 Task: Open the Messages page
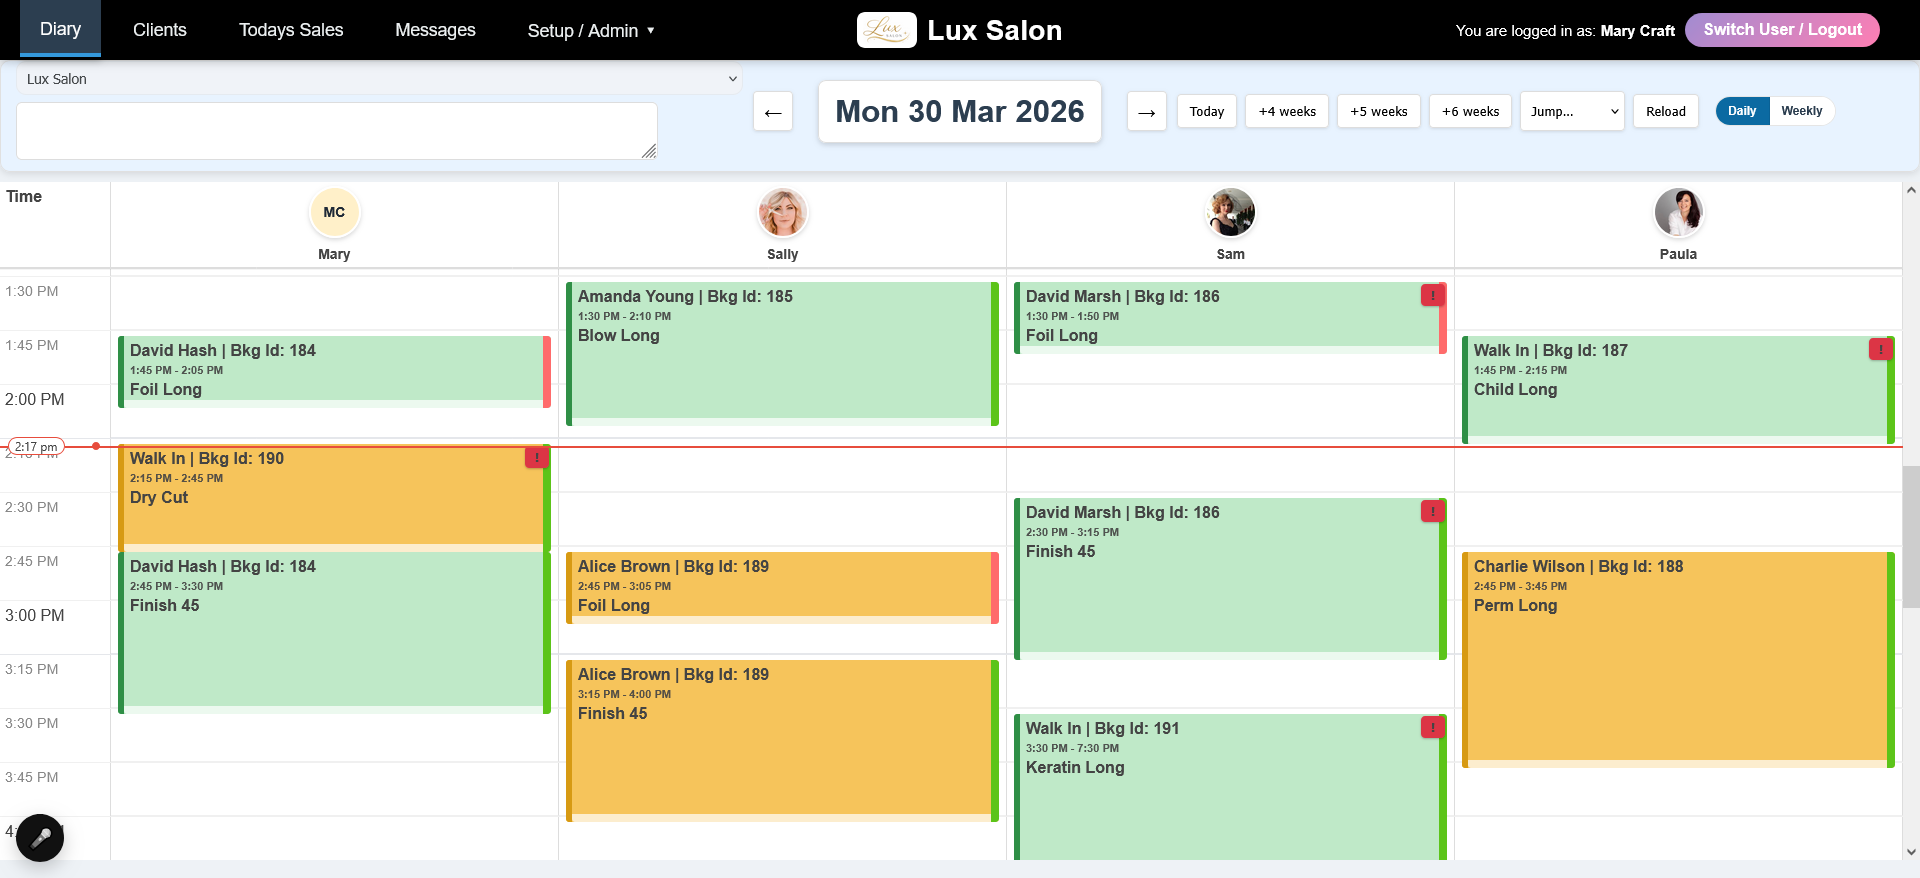click(435, 30)
